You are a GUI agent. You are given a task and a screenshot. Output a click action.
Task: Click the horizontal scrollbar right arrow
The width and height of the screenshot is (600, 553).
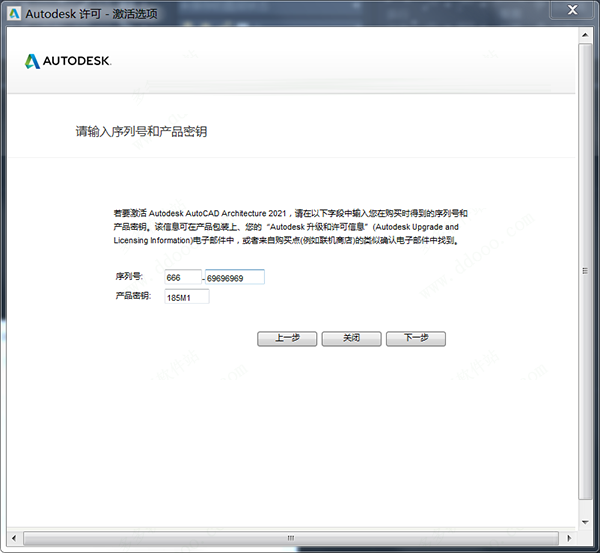569,538
